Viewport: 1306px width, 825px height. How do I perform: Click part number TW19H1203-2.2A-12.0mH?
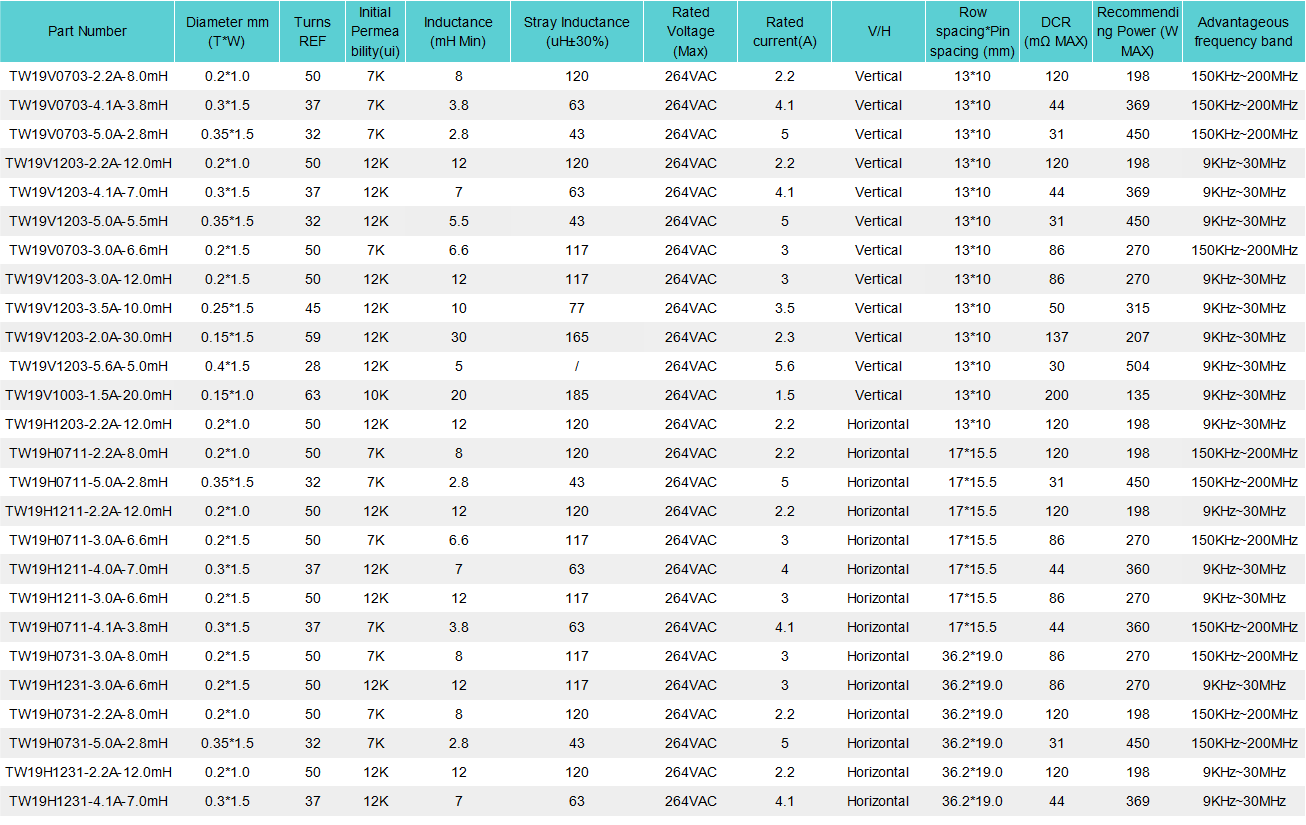(88, 424)
